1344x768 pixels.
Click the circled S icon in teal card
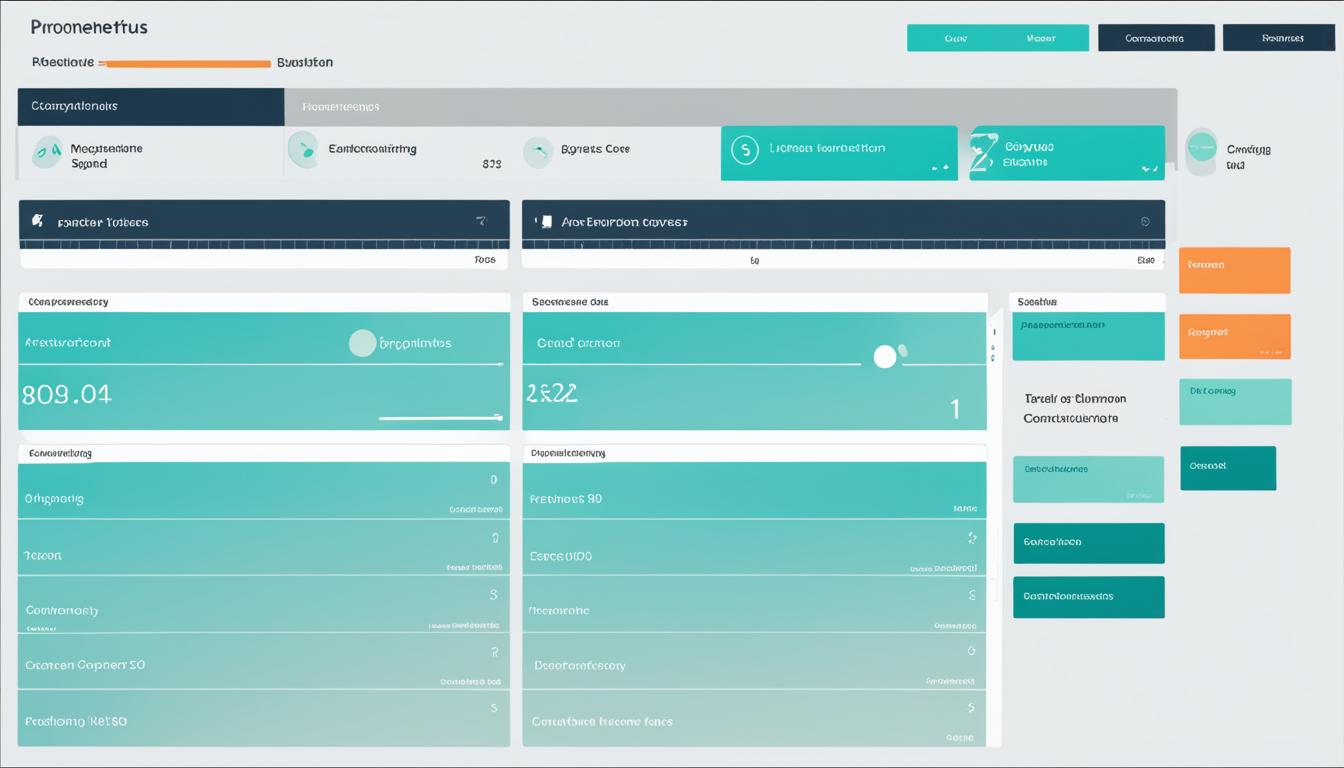(744, 150)
